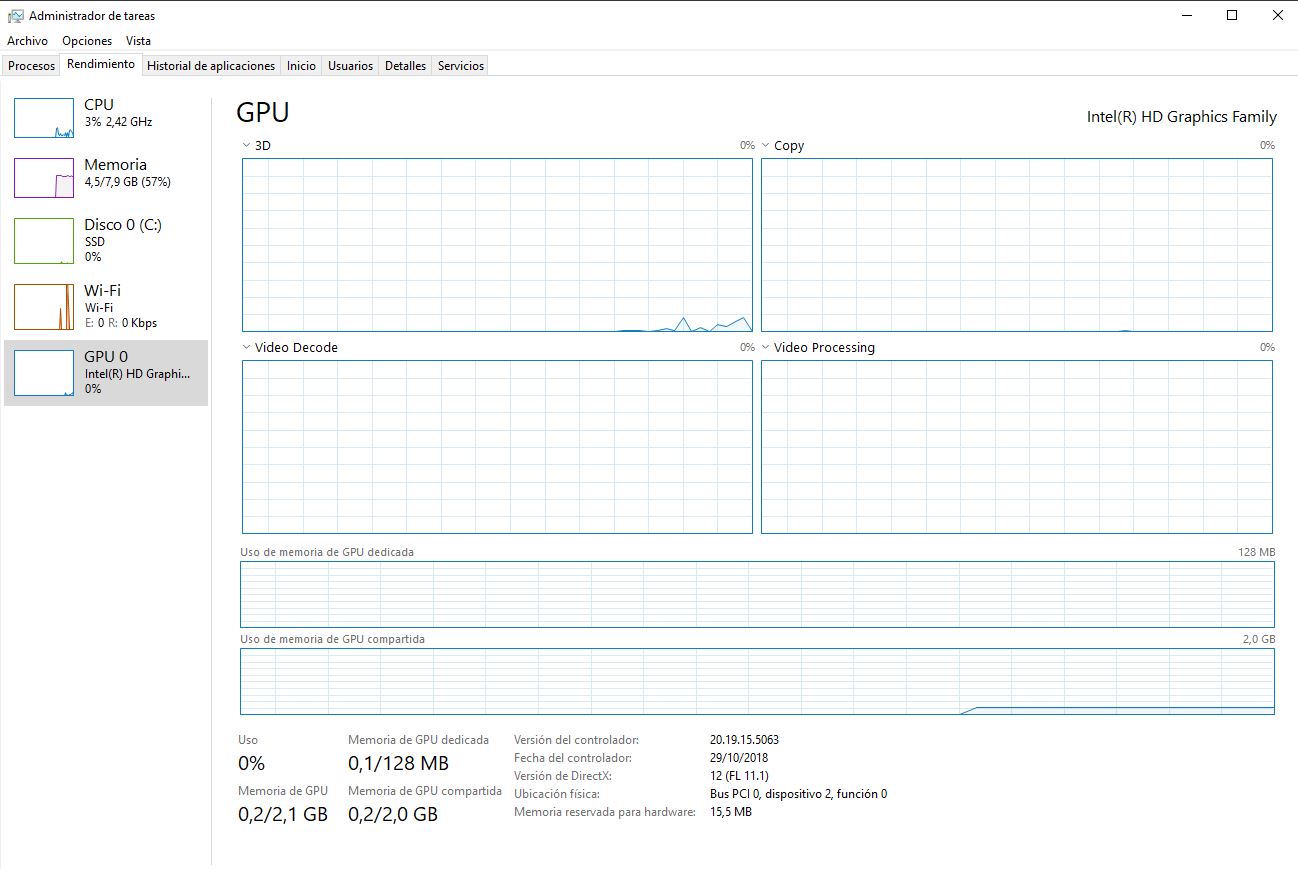Open the Archivo menu
Viewport: 1298px width, 875px height.
tap(27, 41)
